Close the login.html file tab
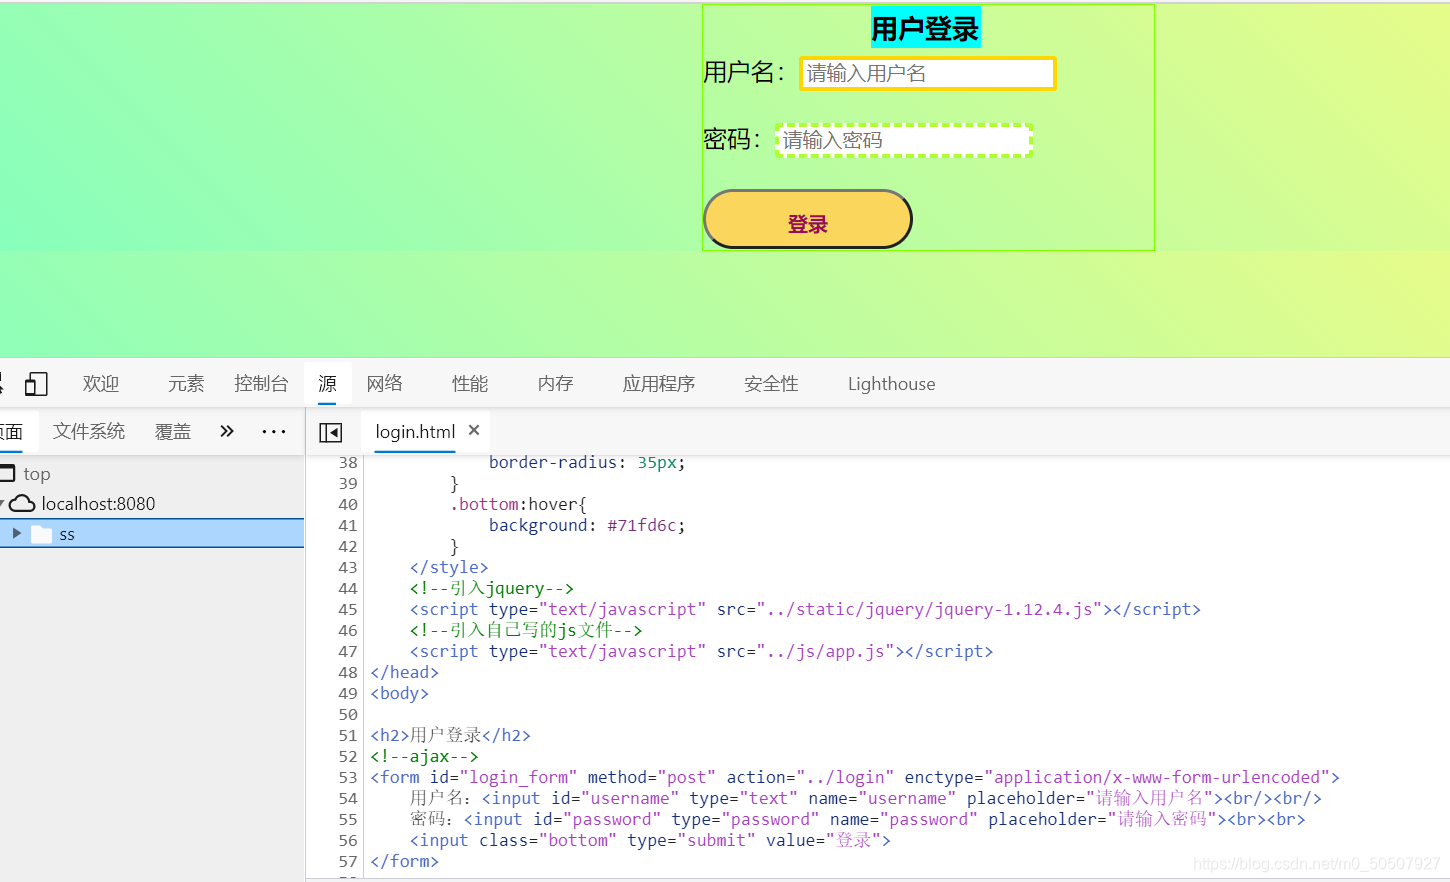Screen dimensions: 1450x882 pos(474,430)
